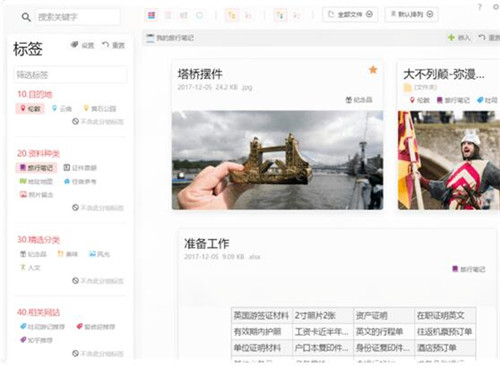
Task: Open the 大不列颠-弥漫... card title
Action: 444,74
